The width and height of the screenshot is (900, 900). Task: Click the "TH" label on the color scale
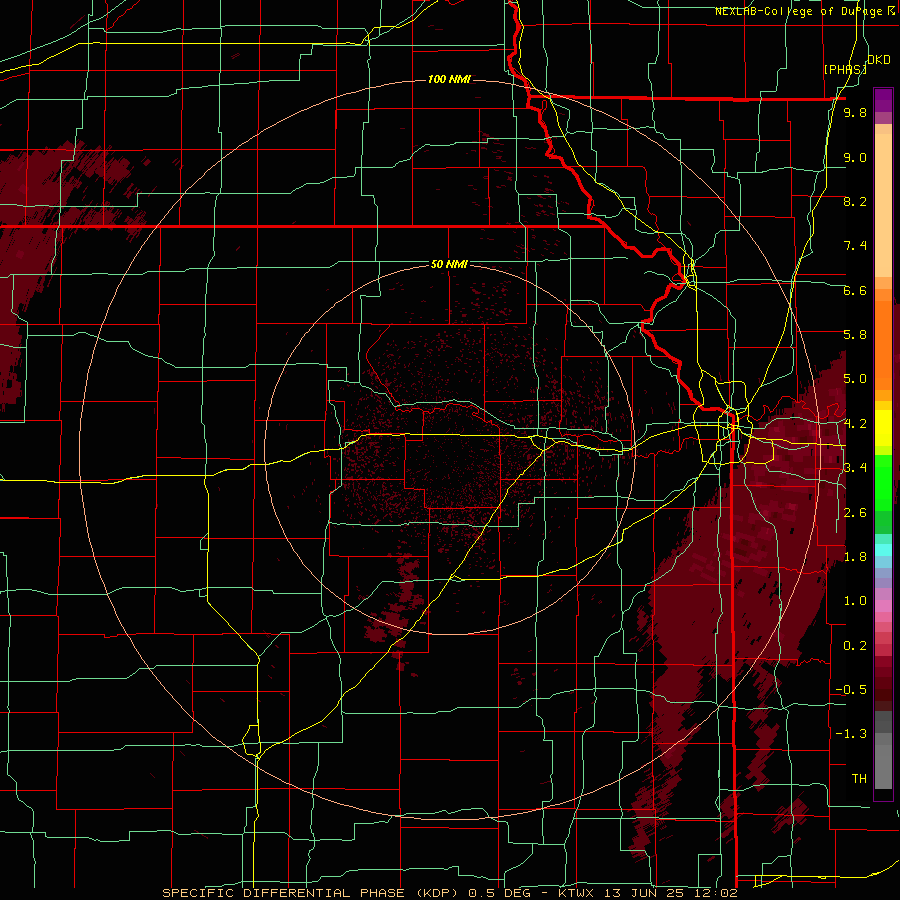pos(859,778)
